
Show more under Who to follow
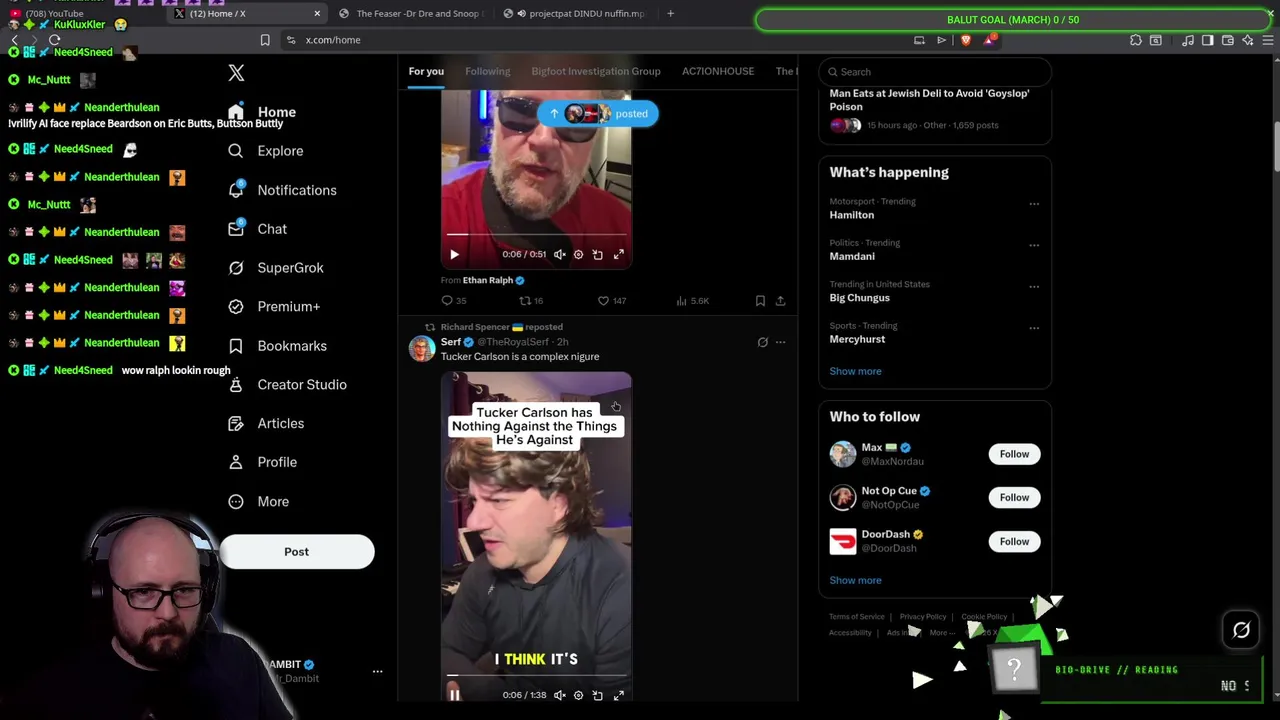[x=855, y=580]
